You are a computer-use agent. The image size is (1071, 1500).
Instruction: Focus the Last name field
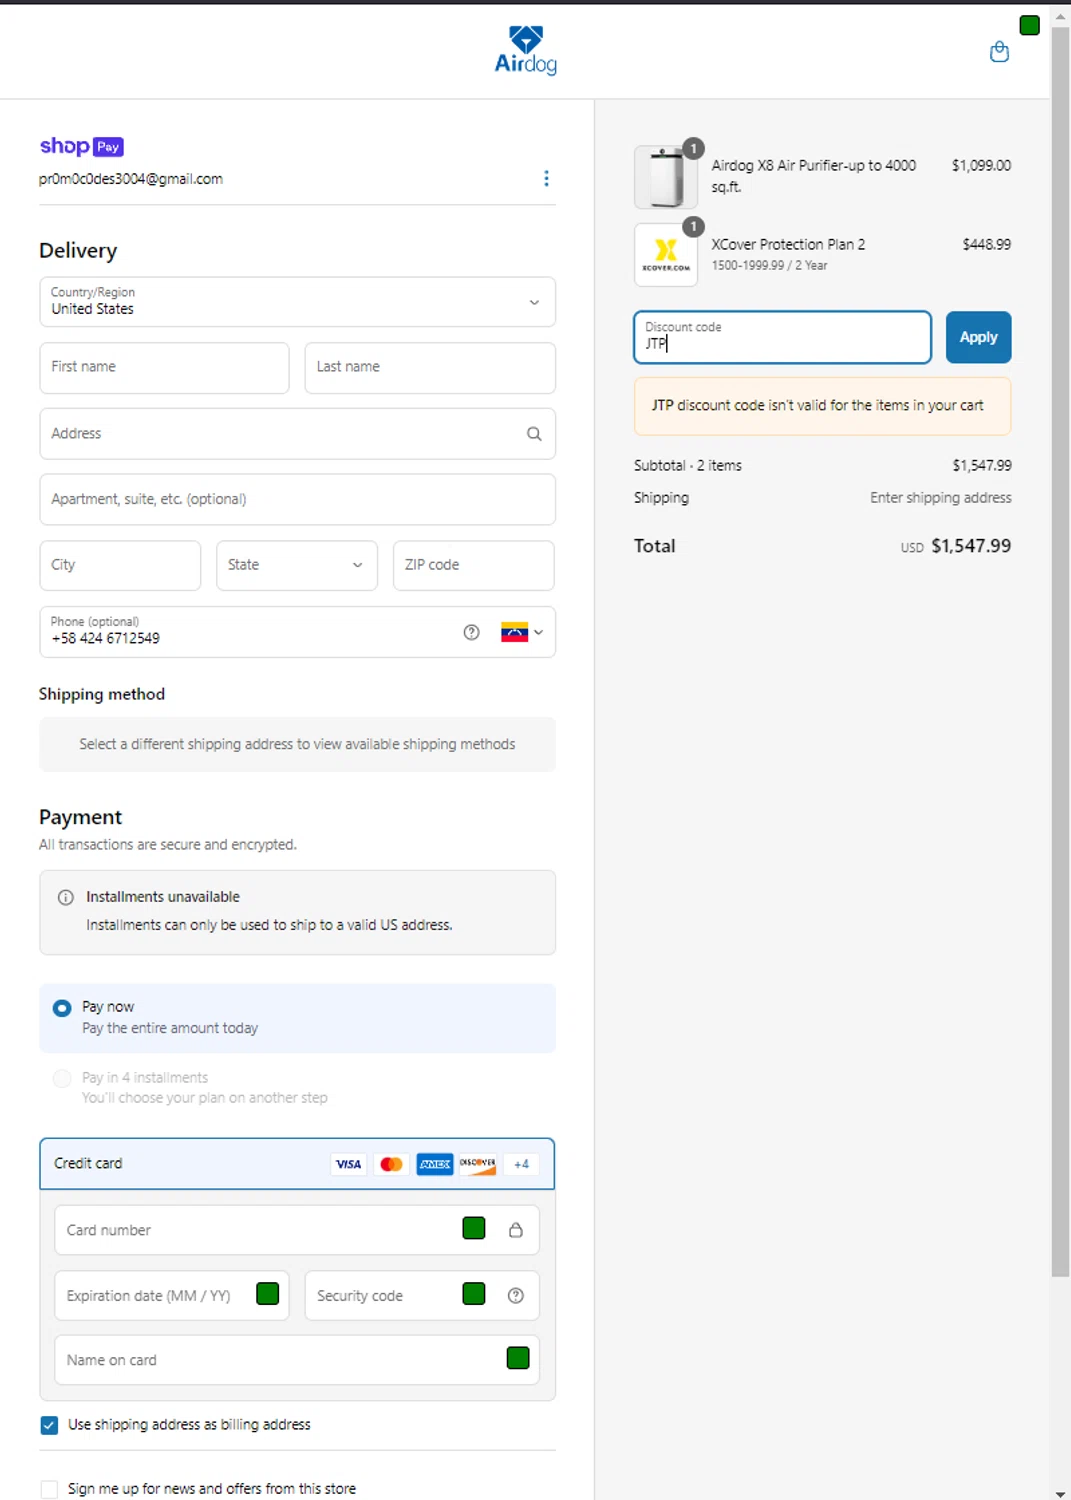pos(430,368)
